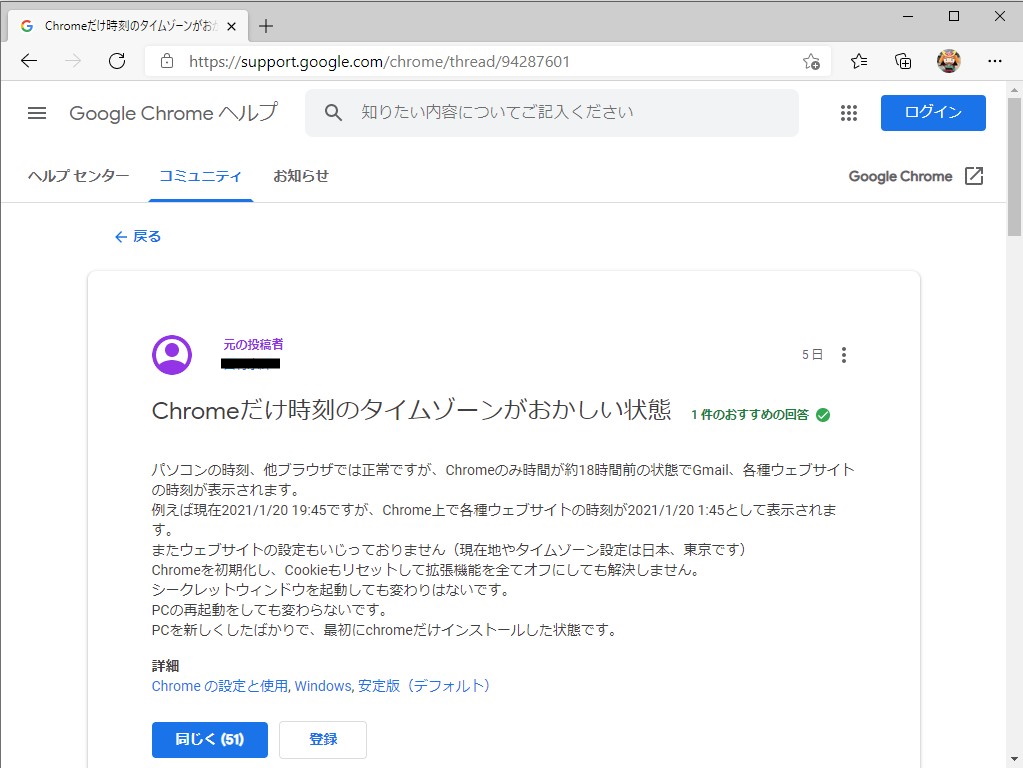Open the post's three-dot options menu

[844, 355]
